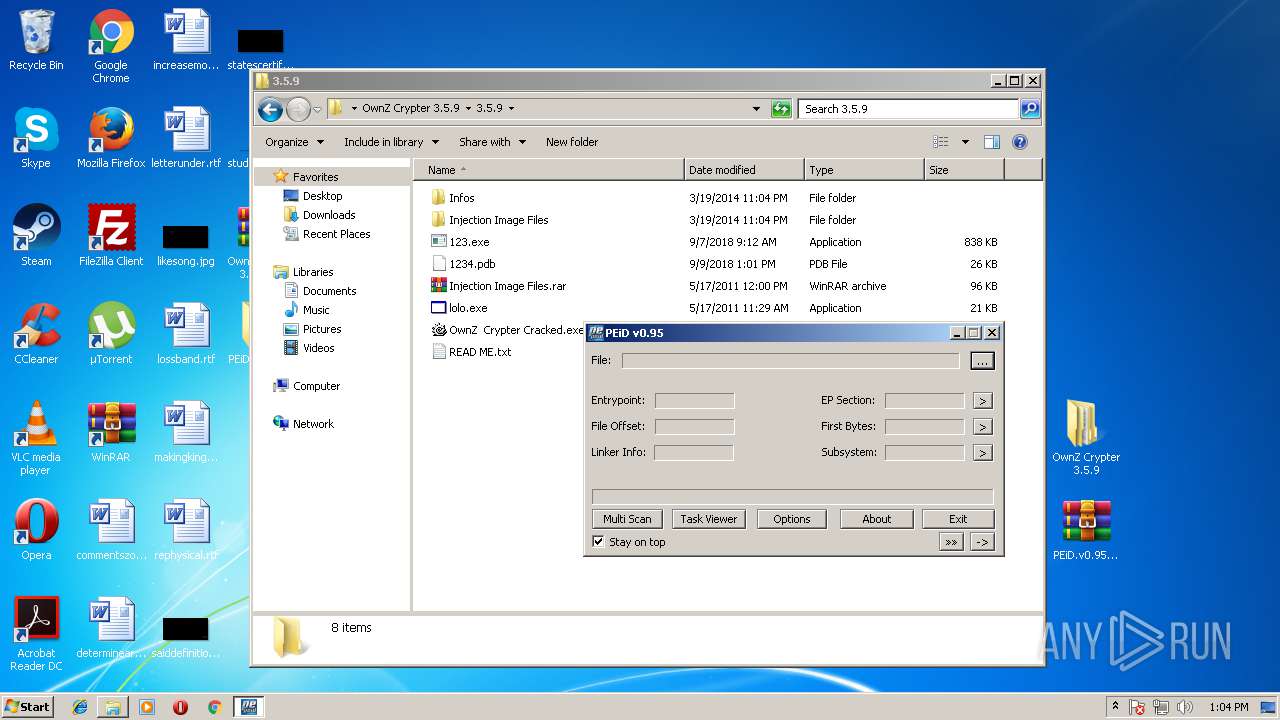Screen dimensions: 1280x720
Task: Sort by the Type column header
Action: tap(864, 170)
